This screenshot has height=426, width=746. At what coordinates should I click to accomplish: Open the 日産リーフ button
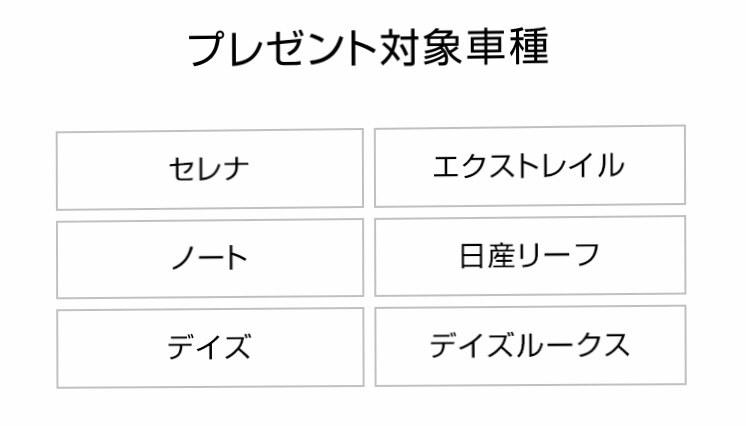click(x=530, y=256)
